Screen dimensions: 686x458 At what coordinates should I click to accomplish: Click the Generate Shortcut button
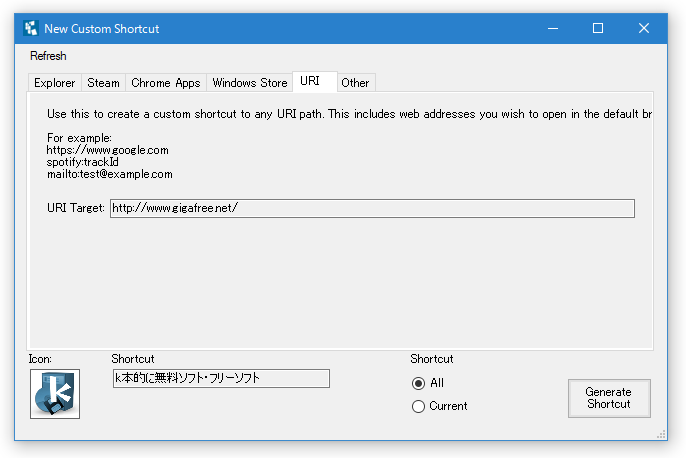pyautogui.click(x=609, y=398)
